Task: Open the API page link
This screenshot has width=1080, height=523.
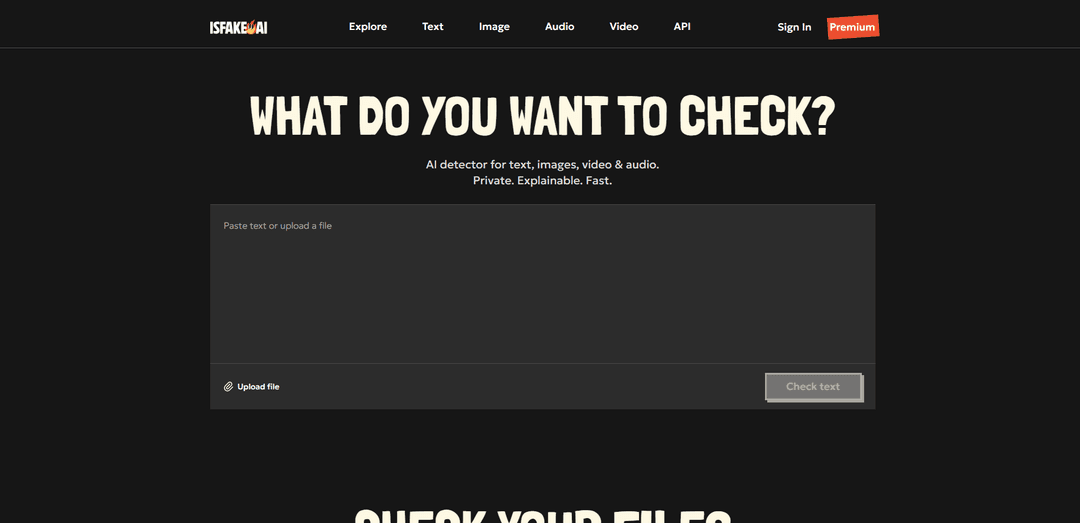Action: (682, 27)
